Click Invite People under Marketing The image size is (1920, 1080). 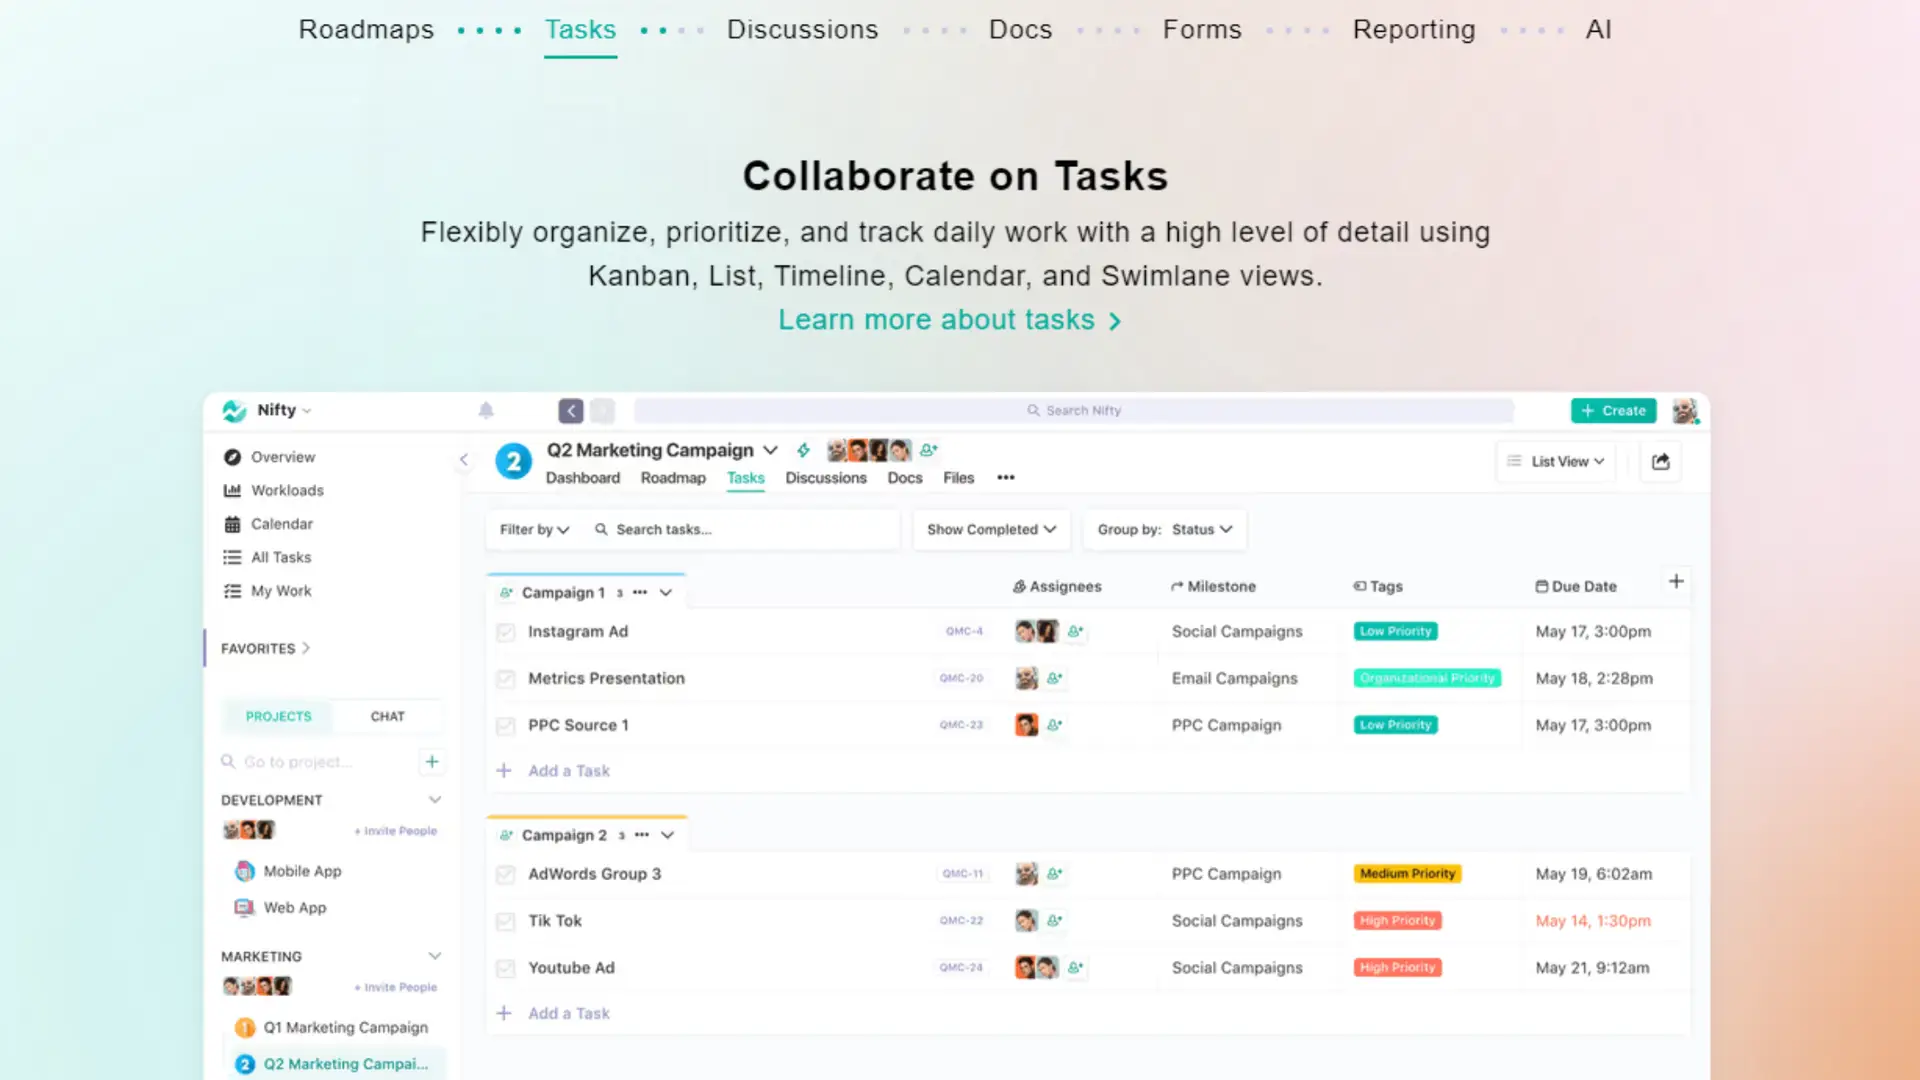click(x=396, y=987)
